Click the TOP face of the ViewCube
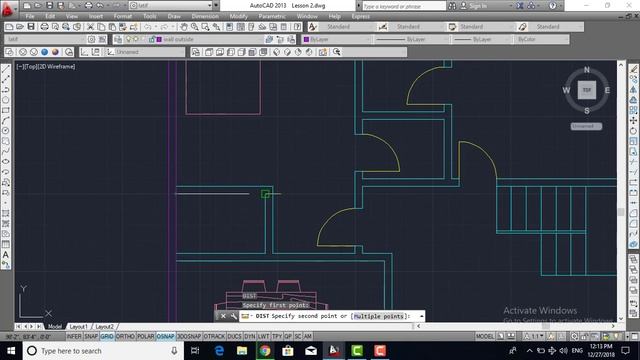Viewport: 640px width, 360px height. (x=587, y=90)
